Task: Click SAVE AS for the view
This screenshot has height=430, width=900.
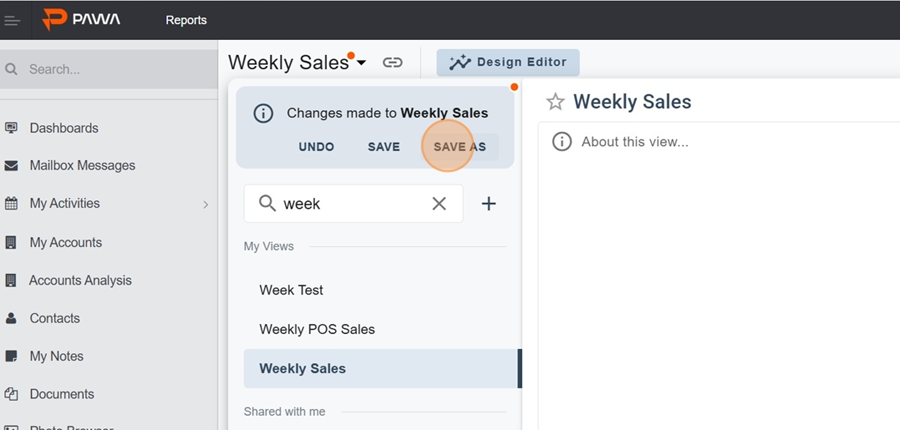Action: click(x=459, y=147)
